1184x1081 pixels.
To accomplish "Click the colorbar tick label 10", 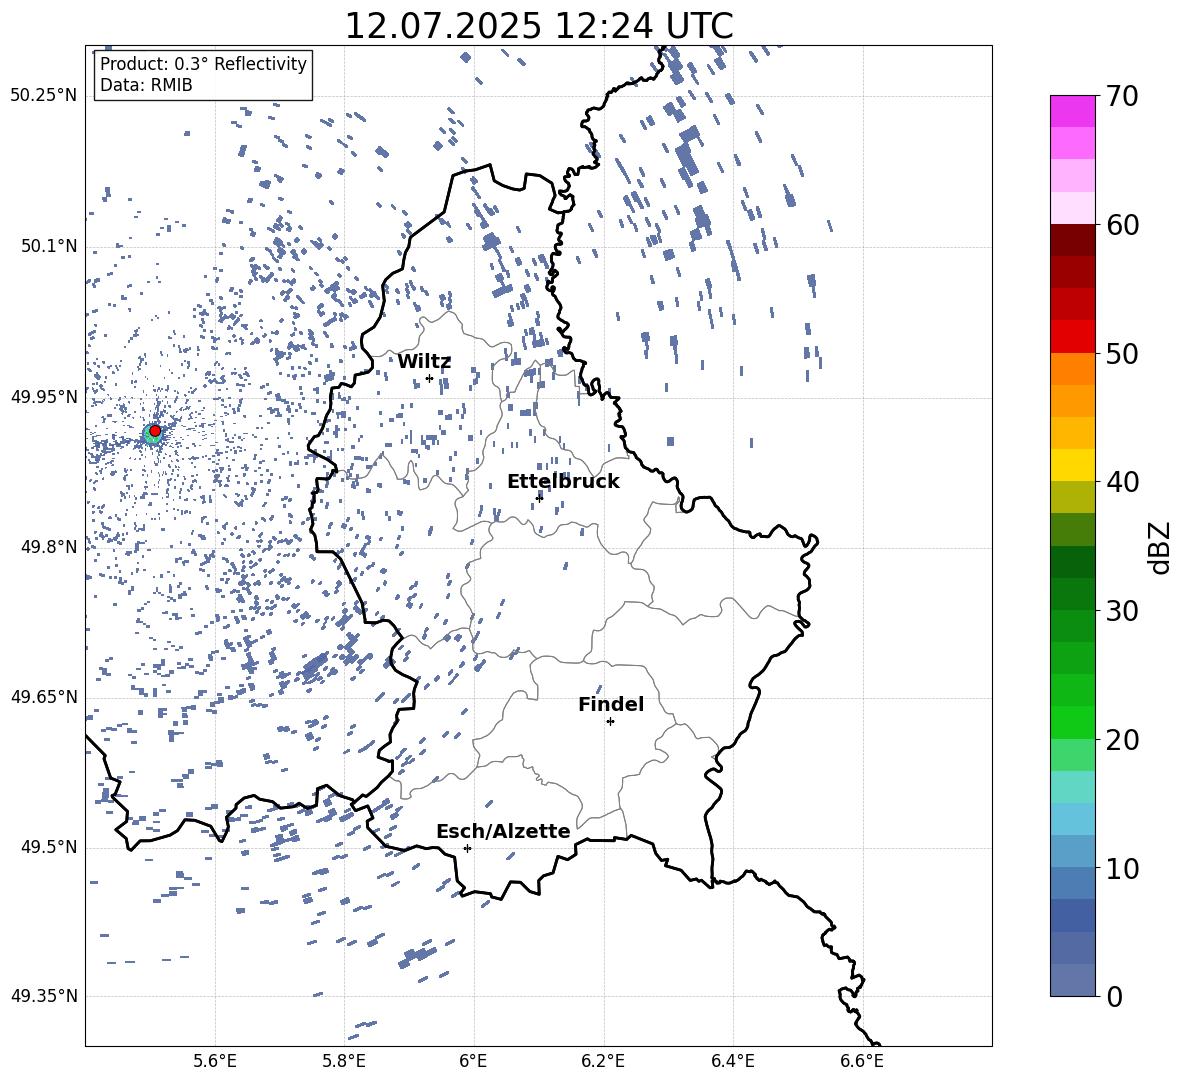I will pyautogui.click(x=1123, y=868).
